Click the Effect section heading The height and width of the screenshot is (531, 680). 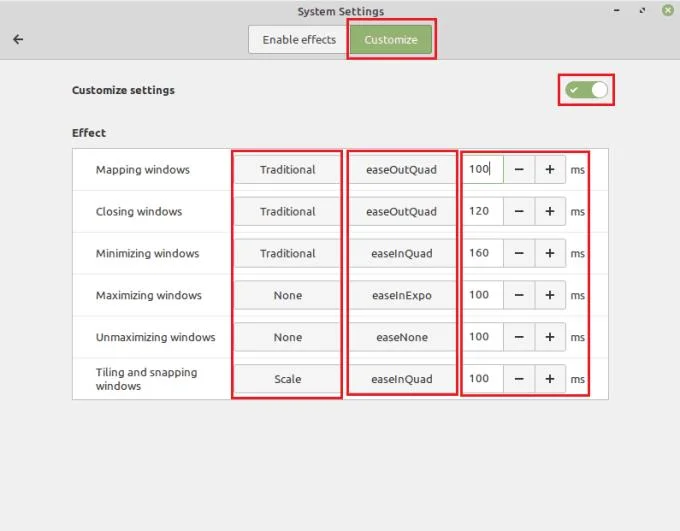click(x=89, y=133)
